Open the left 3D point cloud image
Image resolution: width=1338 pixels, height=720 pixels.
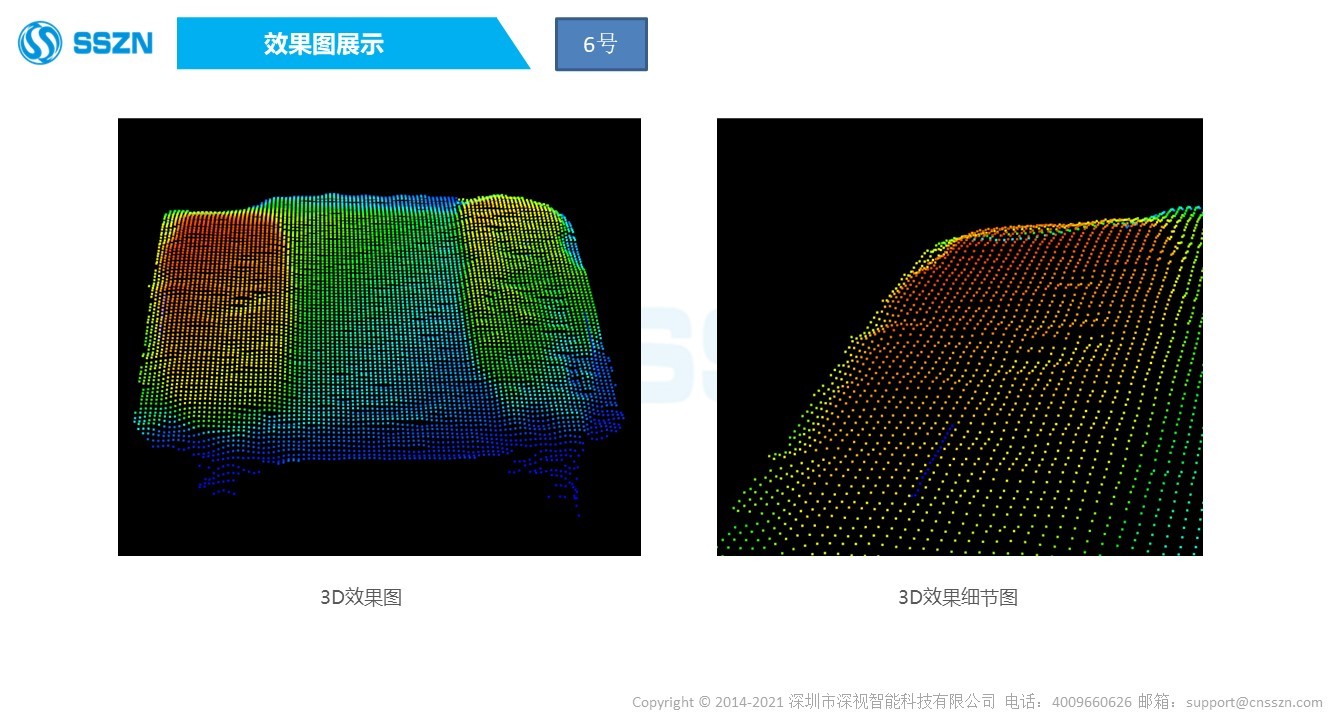point(379,337)
